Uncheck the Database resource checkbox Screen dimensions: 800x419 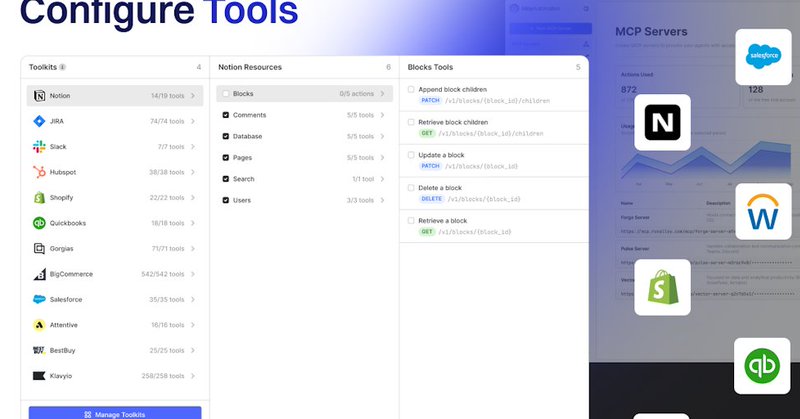click(226, 136)
